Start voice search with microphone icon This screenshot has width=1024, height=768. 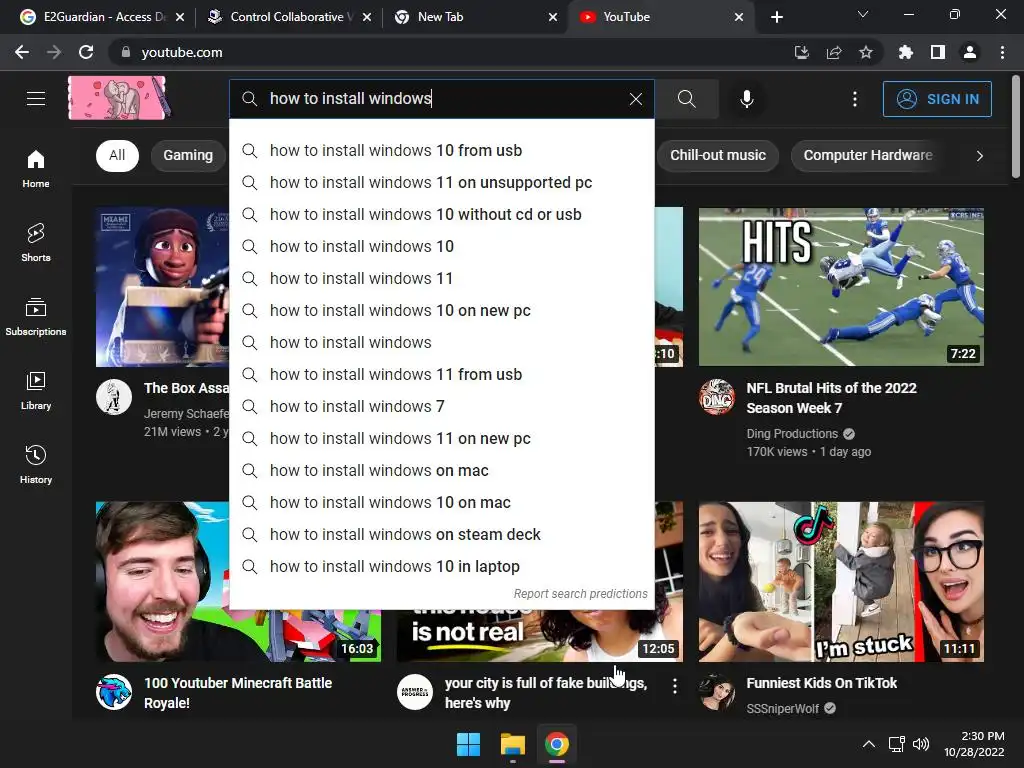point(746,99)
